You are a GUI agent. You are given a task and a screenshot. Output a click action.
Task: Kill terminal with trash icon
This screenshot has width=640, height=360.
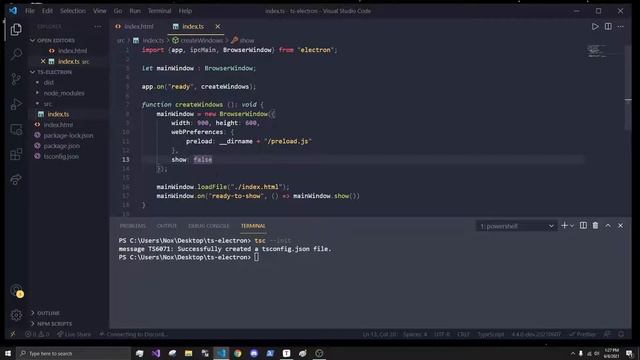click(596, 225)
